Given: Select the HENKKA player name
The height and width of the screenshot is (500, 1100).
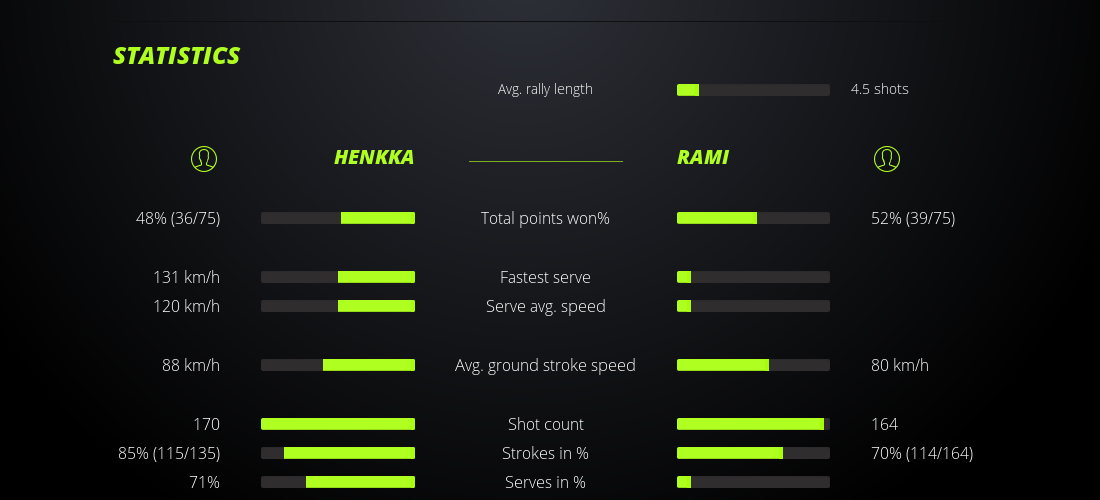Looking at the screenshot, I should coord(373,157).
